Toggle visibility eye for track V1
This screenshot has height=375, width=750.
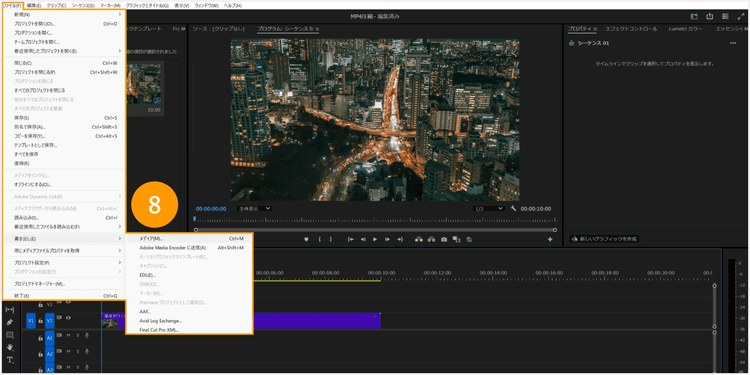tap(68, 317)
